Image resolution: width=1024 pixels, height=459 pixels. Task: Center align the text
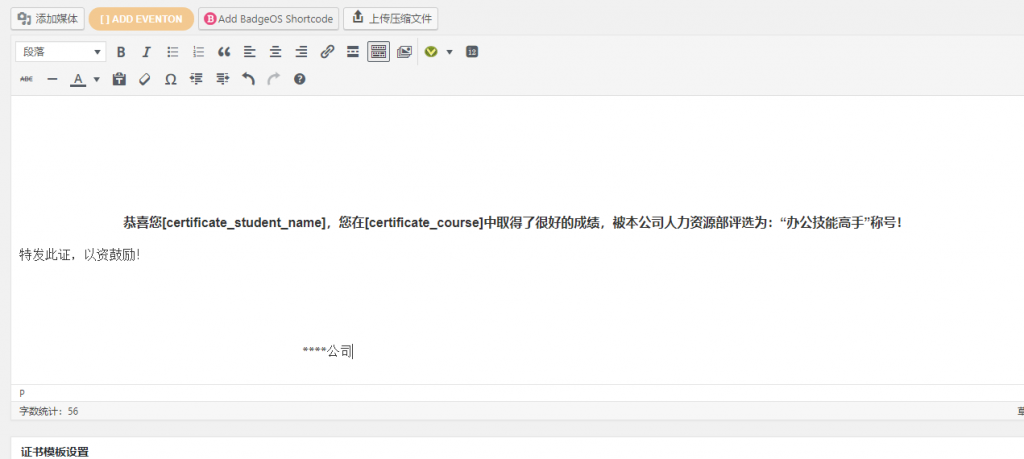pyautogui.click(x=275, y=52)
